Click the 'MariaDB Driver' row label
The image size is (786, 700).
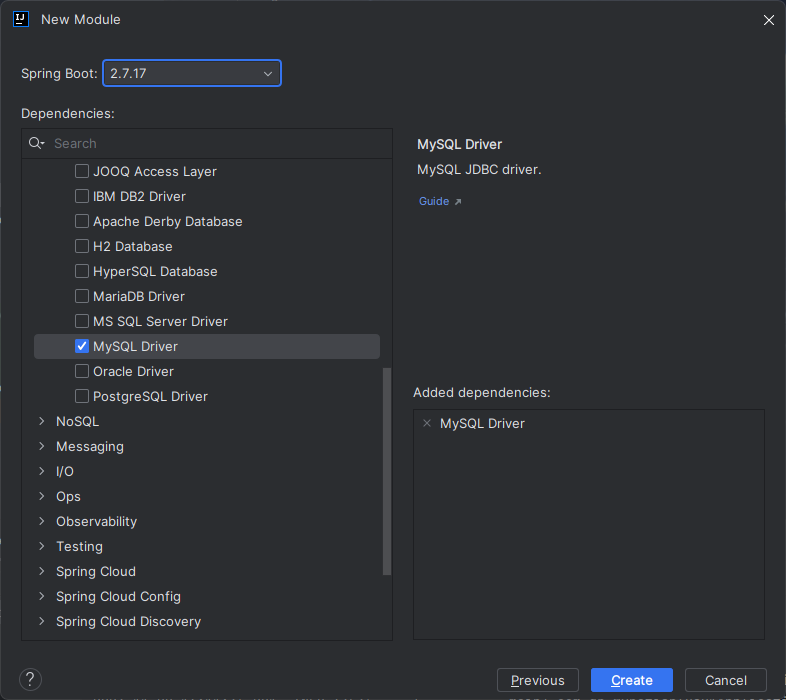139,296
